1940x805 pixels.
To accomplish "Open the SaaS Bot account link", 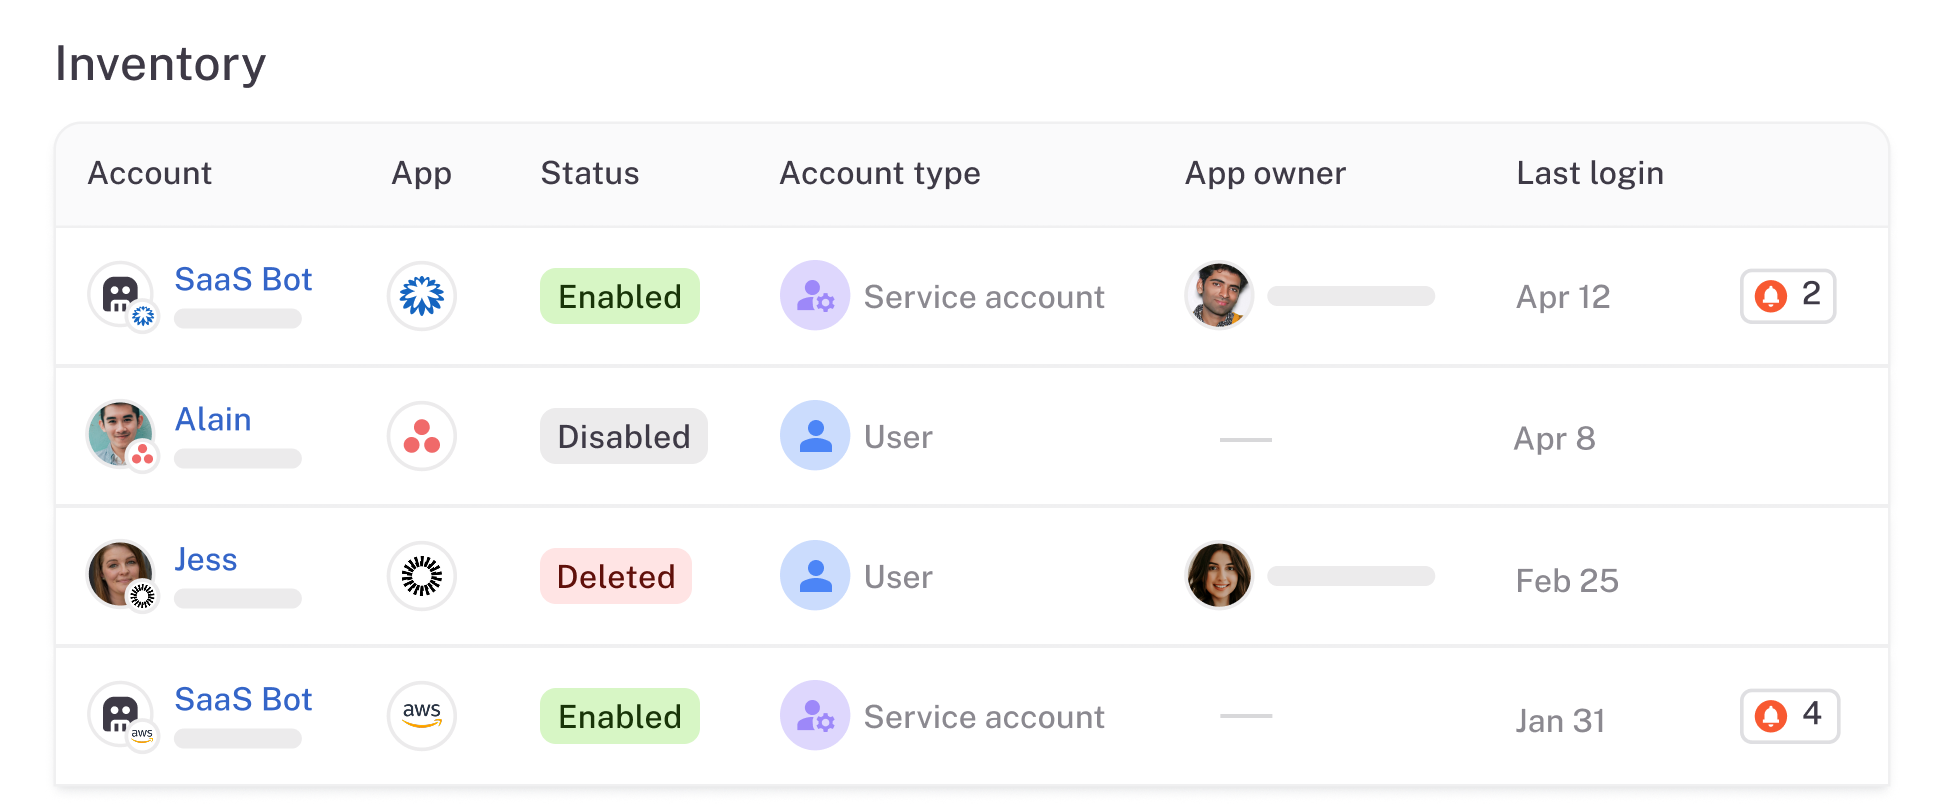I will click(243, 279).
